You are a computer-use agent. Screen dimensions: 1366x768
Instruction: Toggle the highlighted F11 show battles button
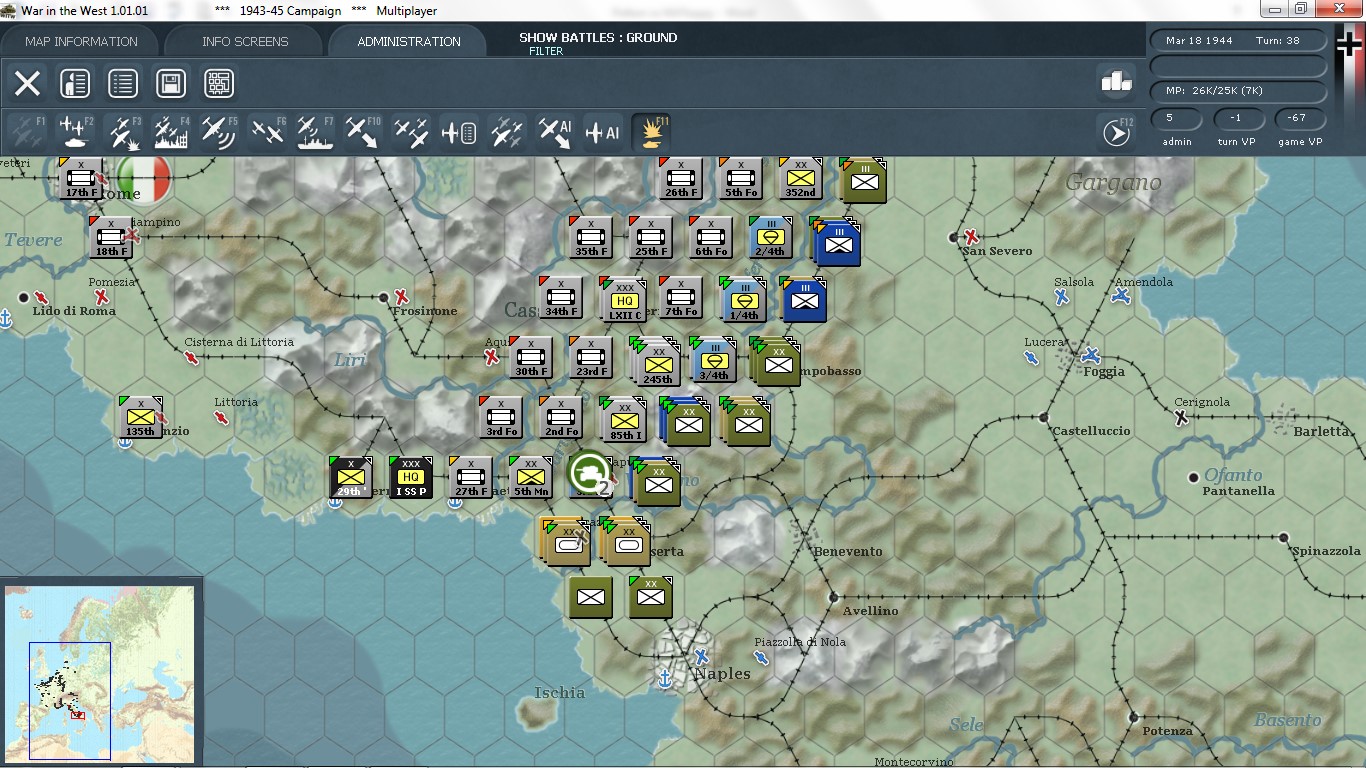pos(652,132)
